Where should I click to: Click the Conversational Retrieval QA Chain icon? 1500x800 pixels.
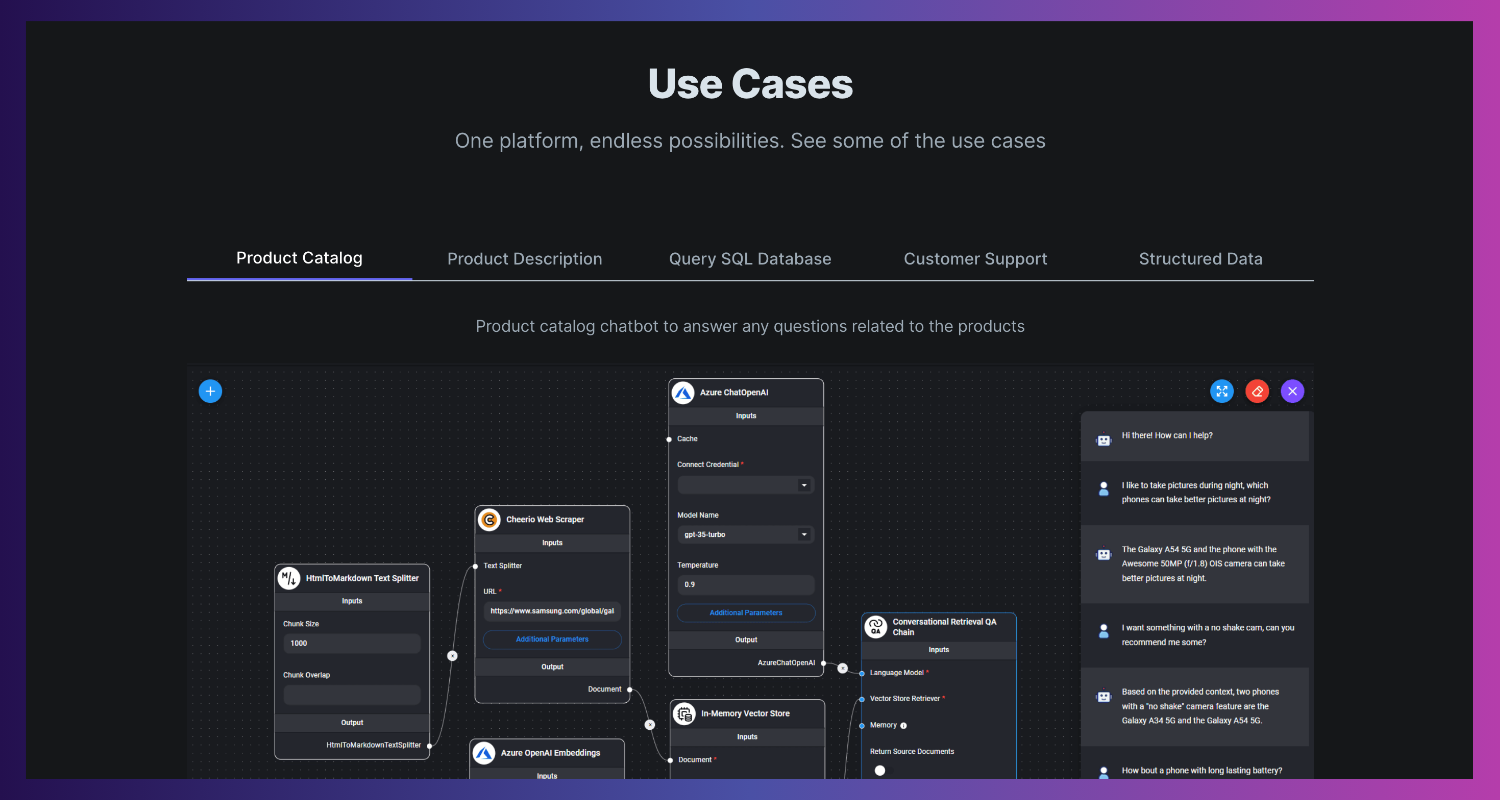875,627
